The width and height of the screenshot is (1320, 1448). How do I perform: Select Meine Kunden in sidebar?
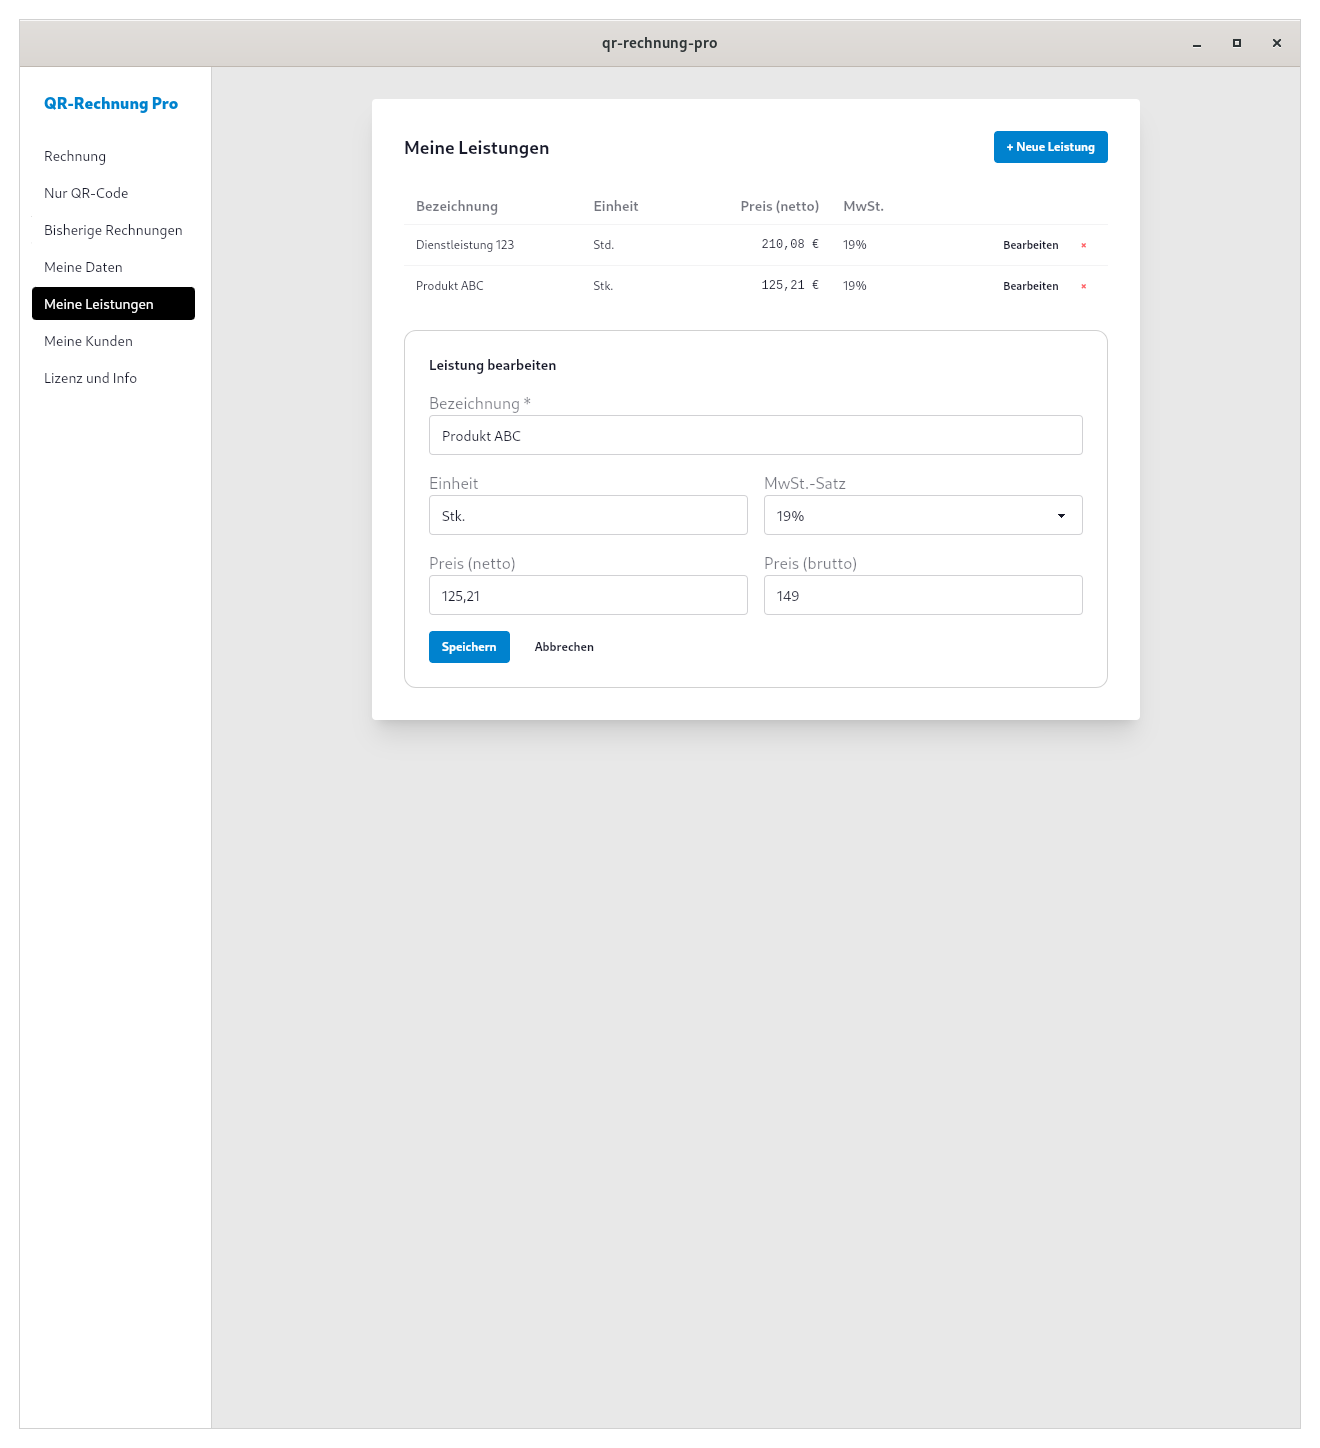88,341
